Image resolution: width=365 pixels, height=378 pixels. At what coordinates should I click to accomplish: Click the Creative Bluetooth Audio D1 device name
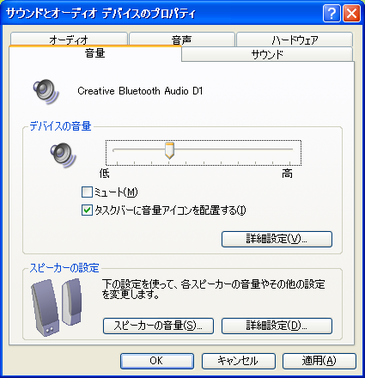(x=140, y=91)
